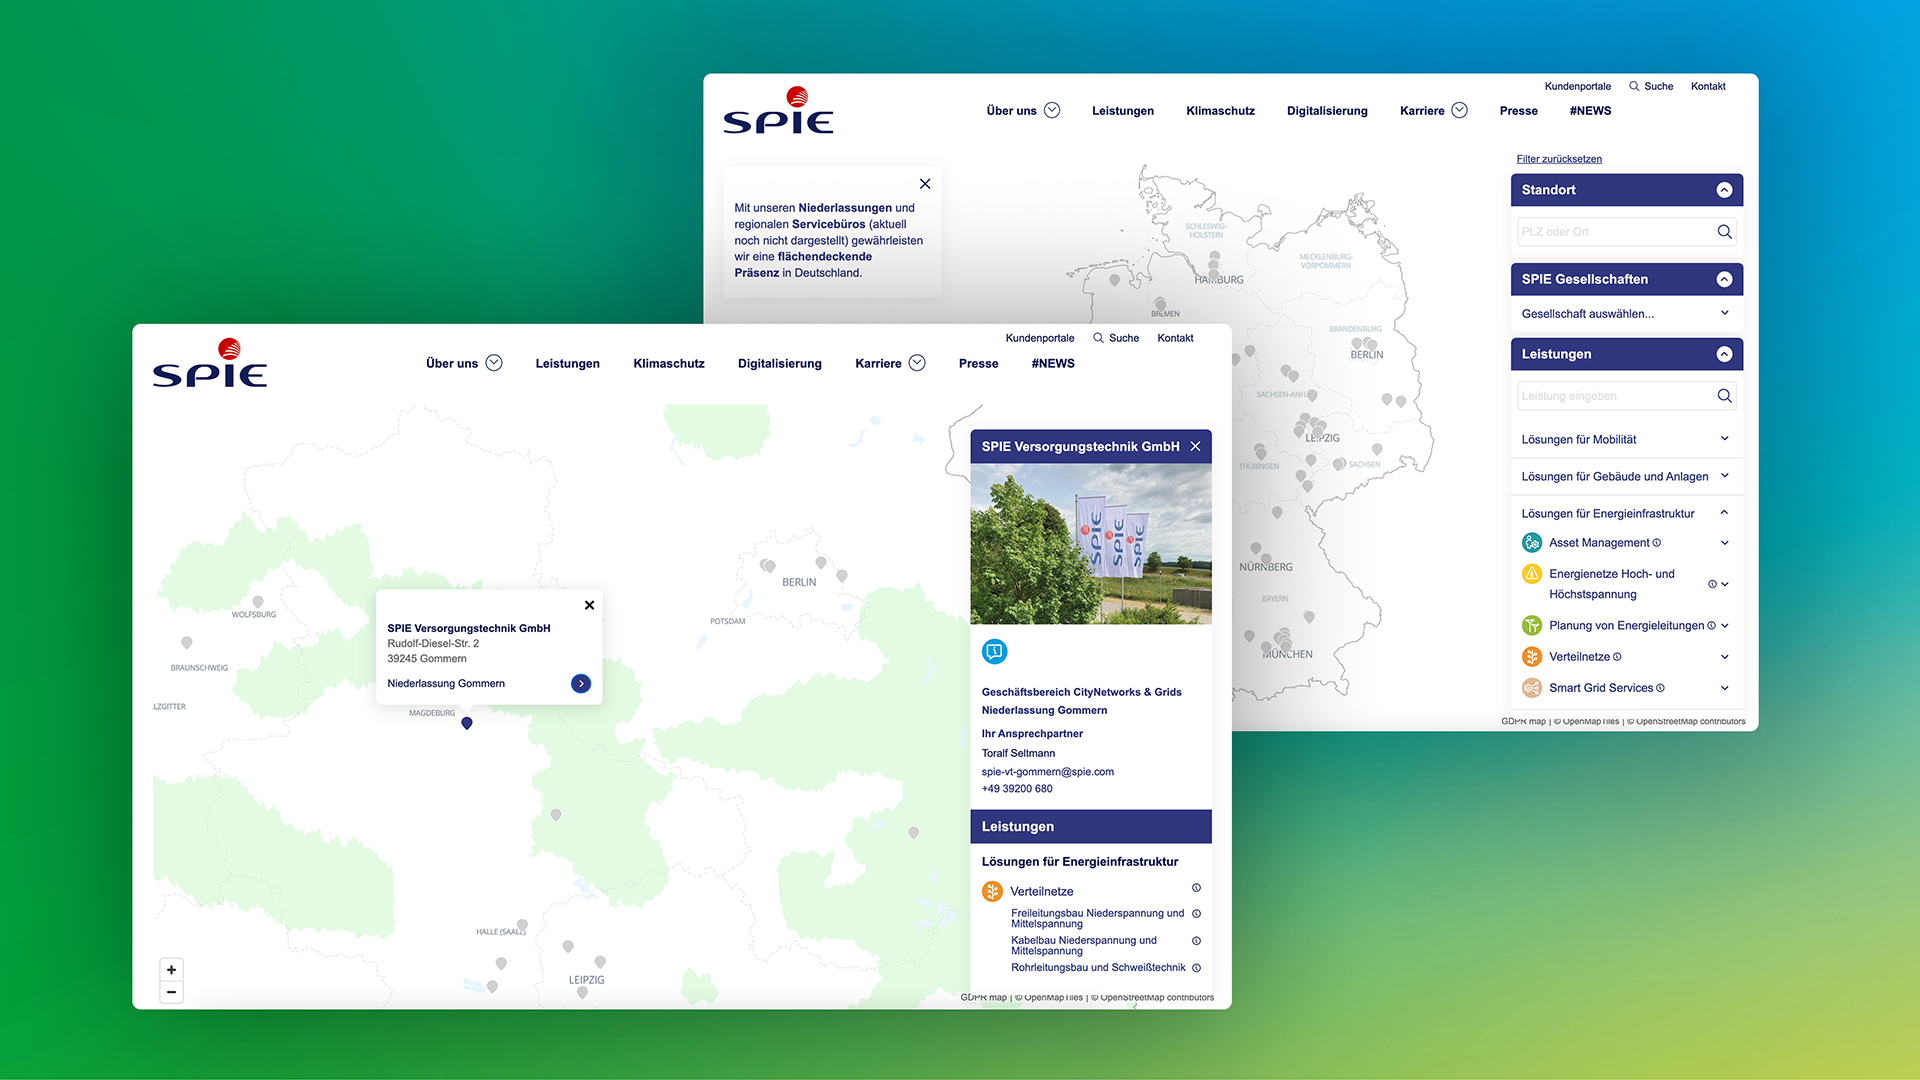Click the orange Verteilnetze icon in detail panel
Image resolution: width=1920 pixels, height=1080 pixels.
[x=992, y=891]
